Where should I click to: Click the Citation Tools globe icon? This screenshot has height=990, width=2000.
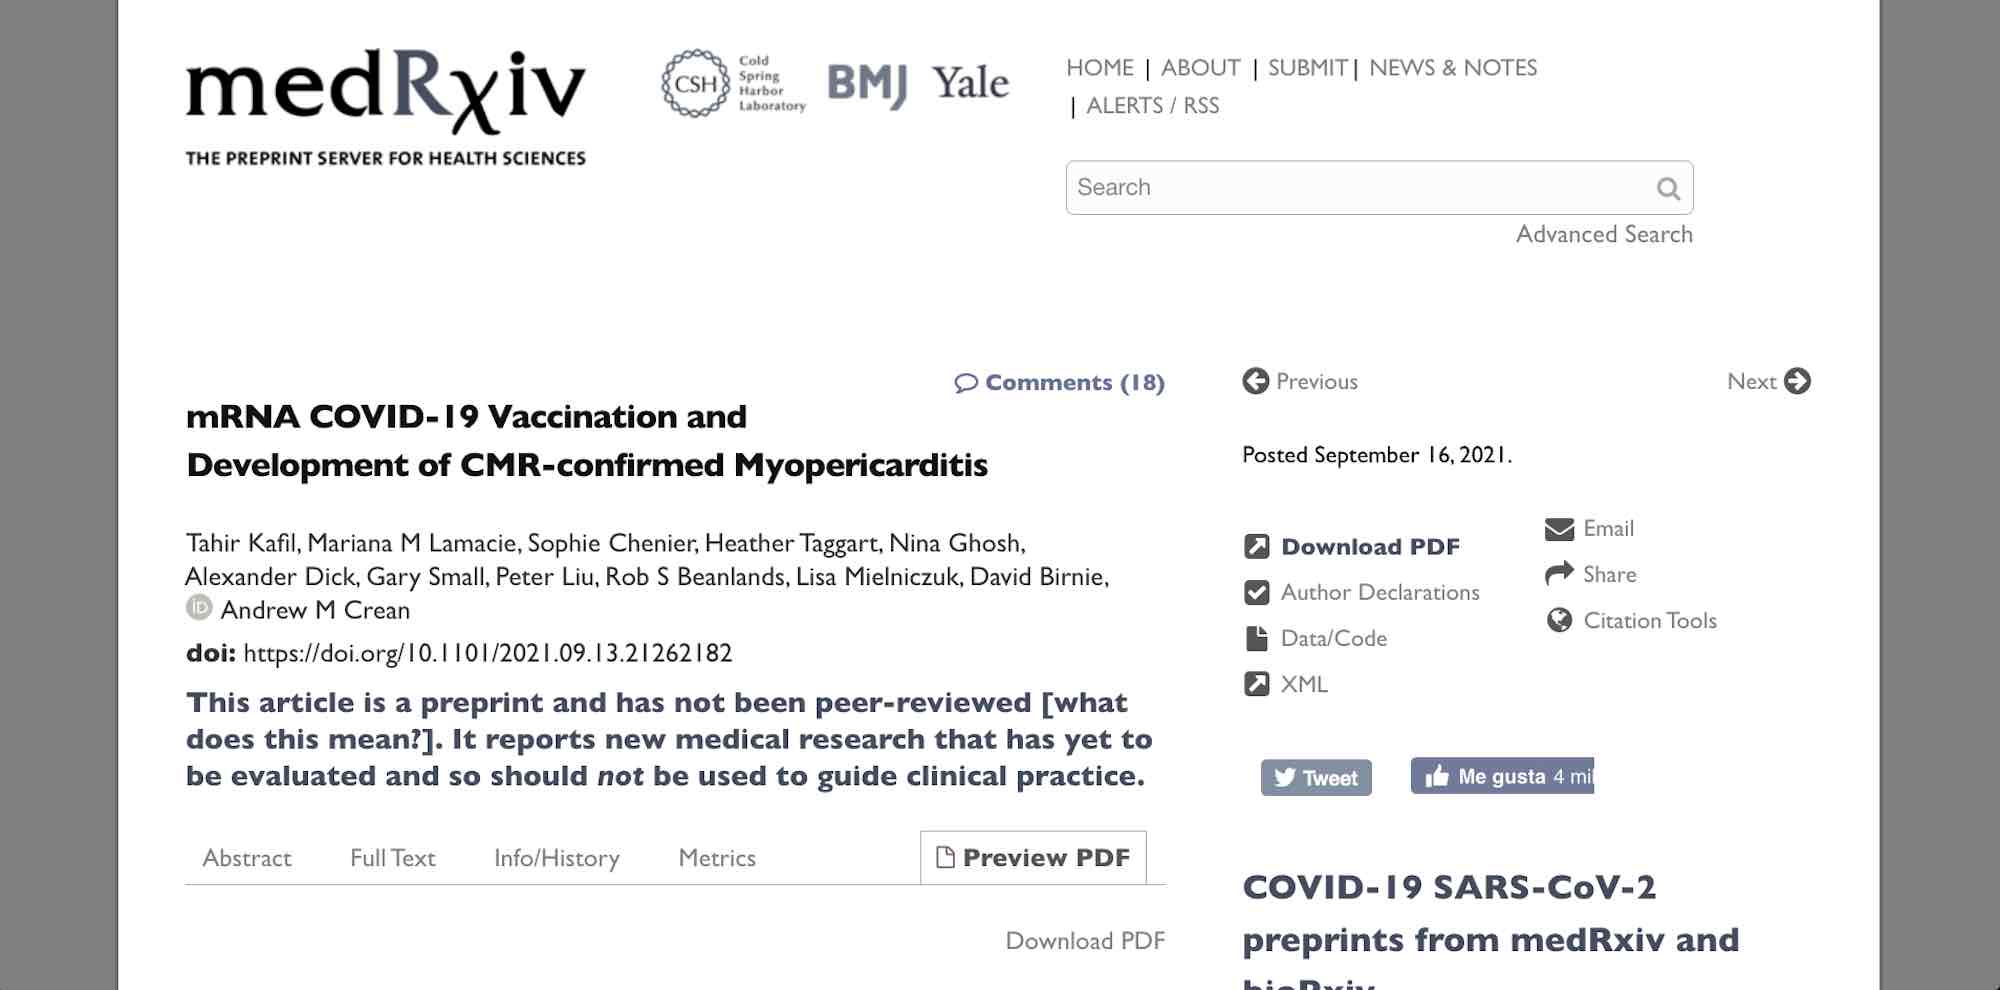point(1559,620)
